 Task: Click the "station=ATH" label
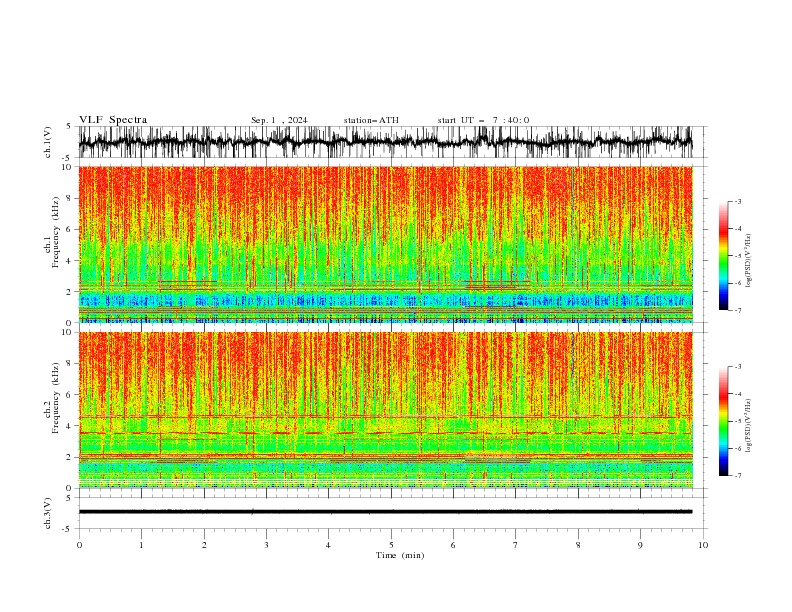click(371, 120)
